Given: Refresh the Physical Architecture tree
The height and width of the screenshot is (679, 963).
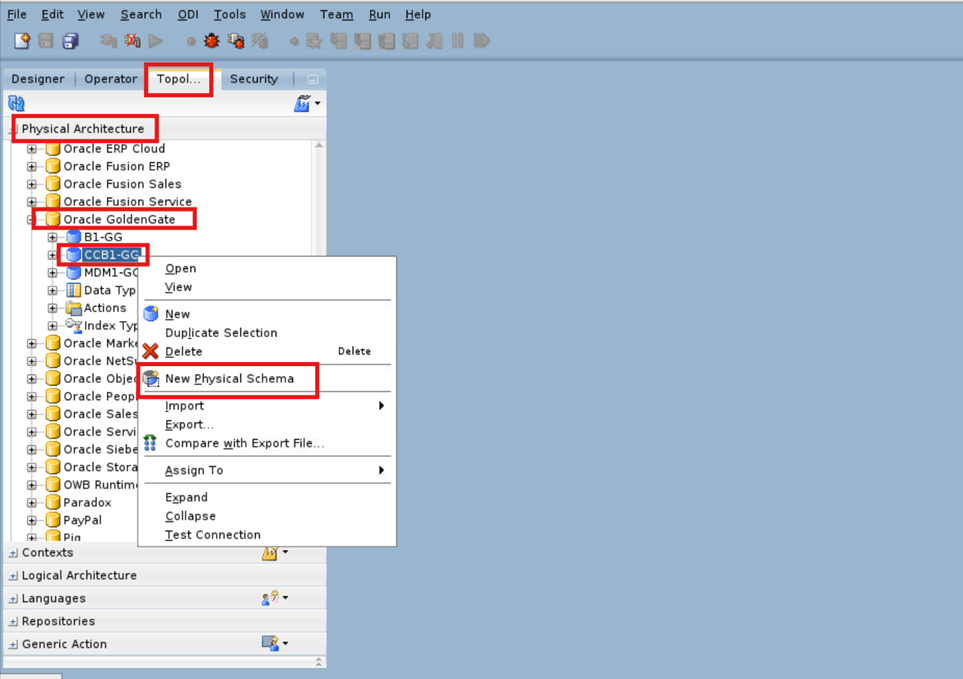Looking at the screenshot, I should [15, 103].
